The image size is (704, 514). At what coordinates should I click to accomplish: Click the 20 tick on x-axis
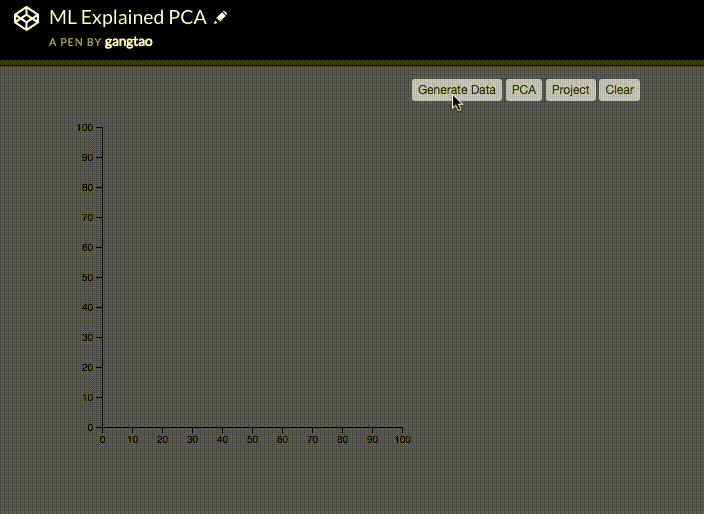click(x=163, y=439)
